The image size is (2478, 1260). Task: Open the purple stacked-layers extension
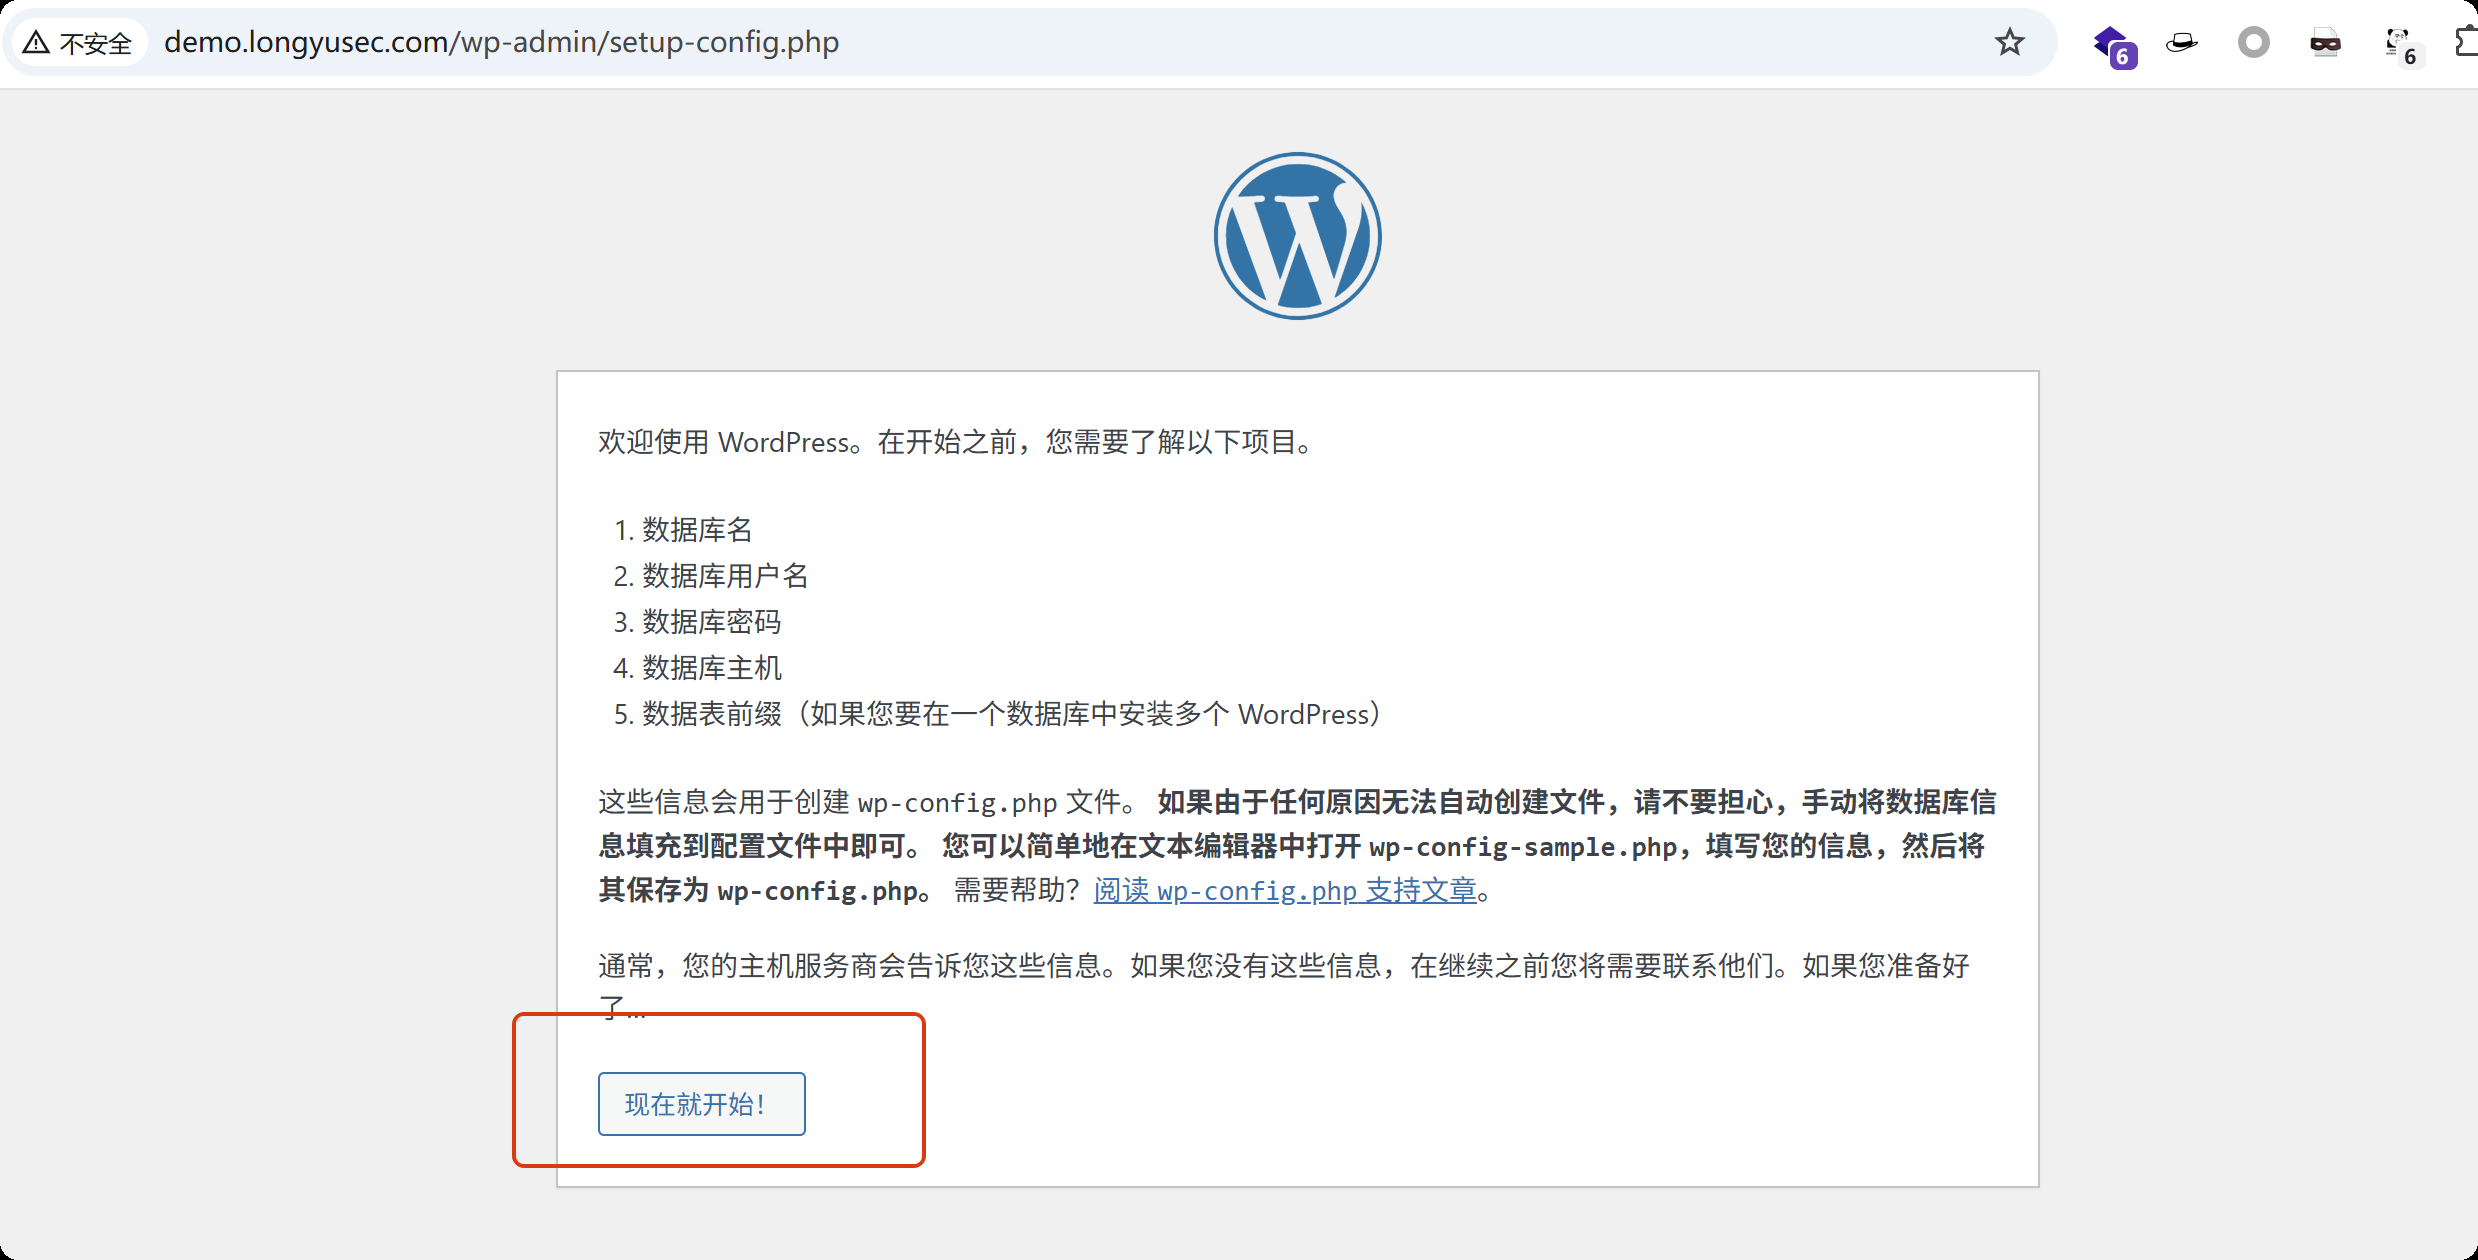click(2112, 44)
